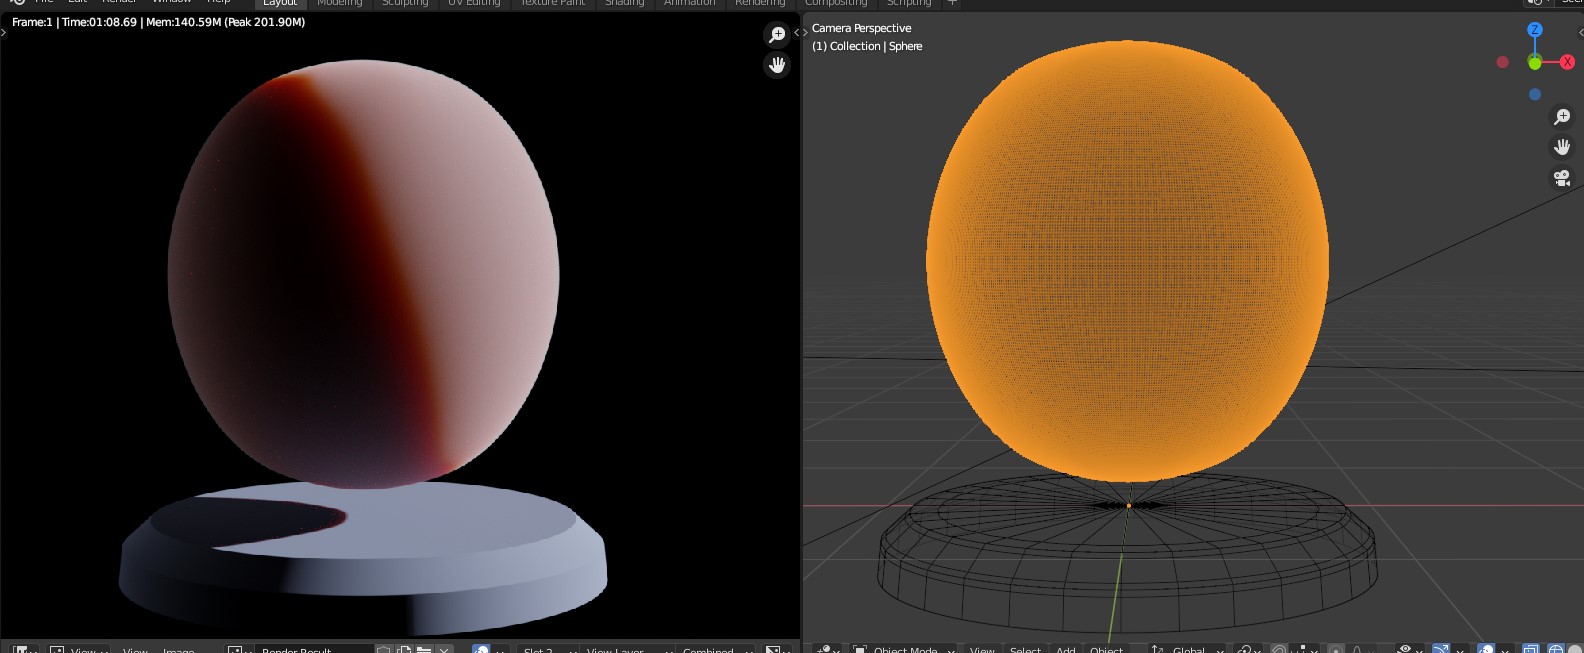Toggle viewport gizmo visibility button
The height and width of the screenshot is (653, 1584).
[1441, 649]
